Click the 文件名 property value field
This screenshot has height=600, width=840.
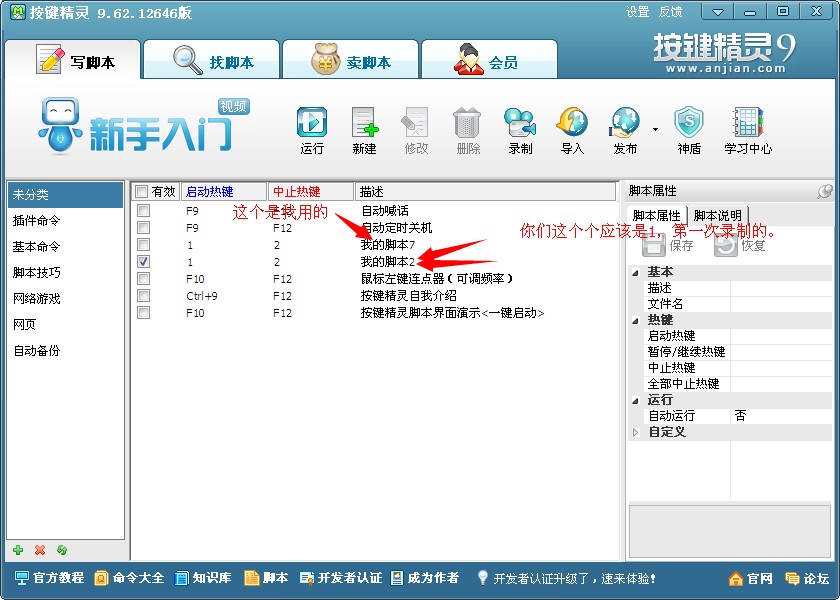pos(781,304)
